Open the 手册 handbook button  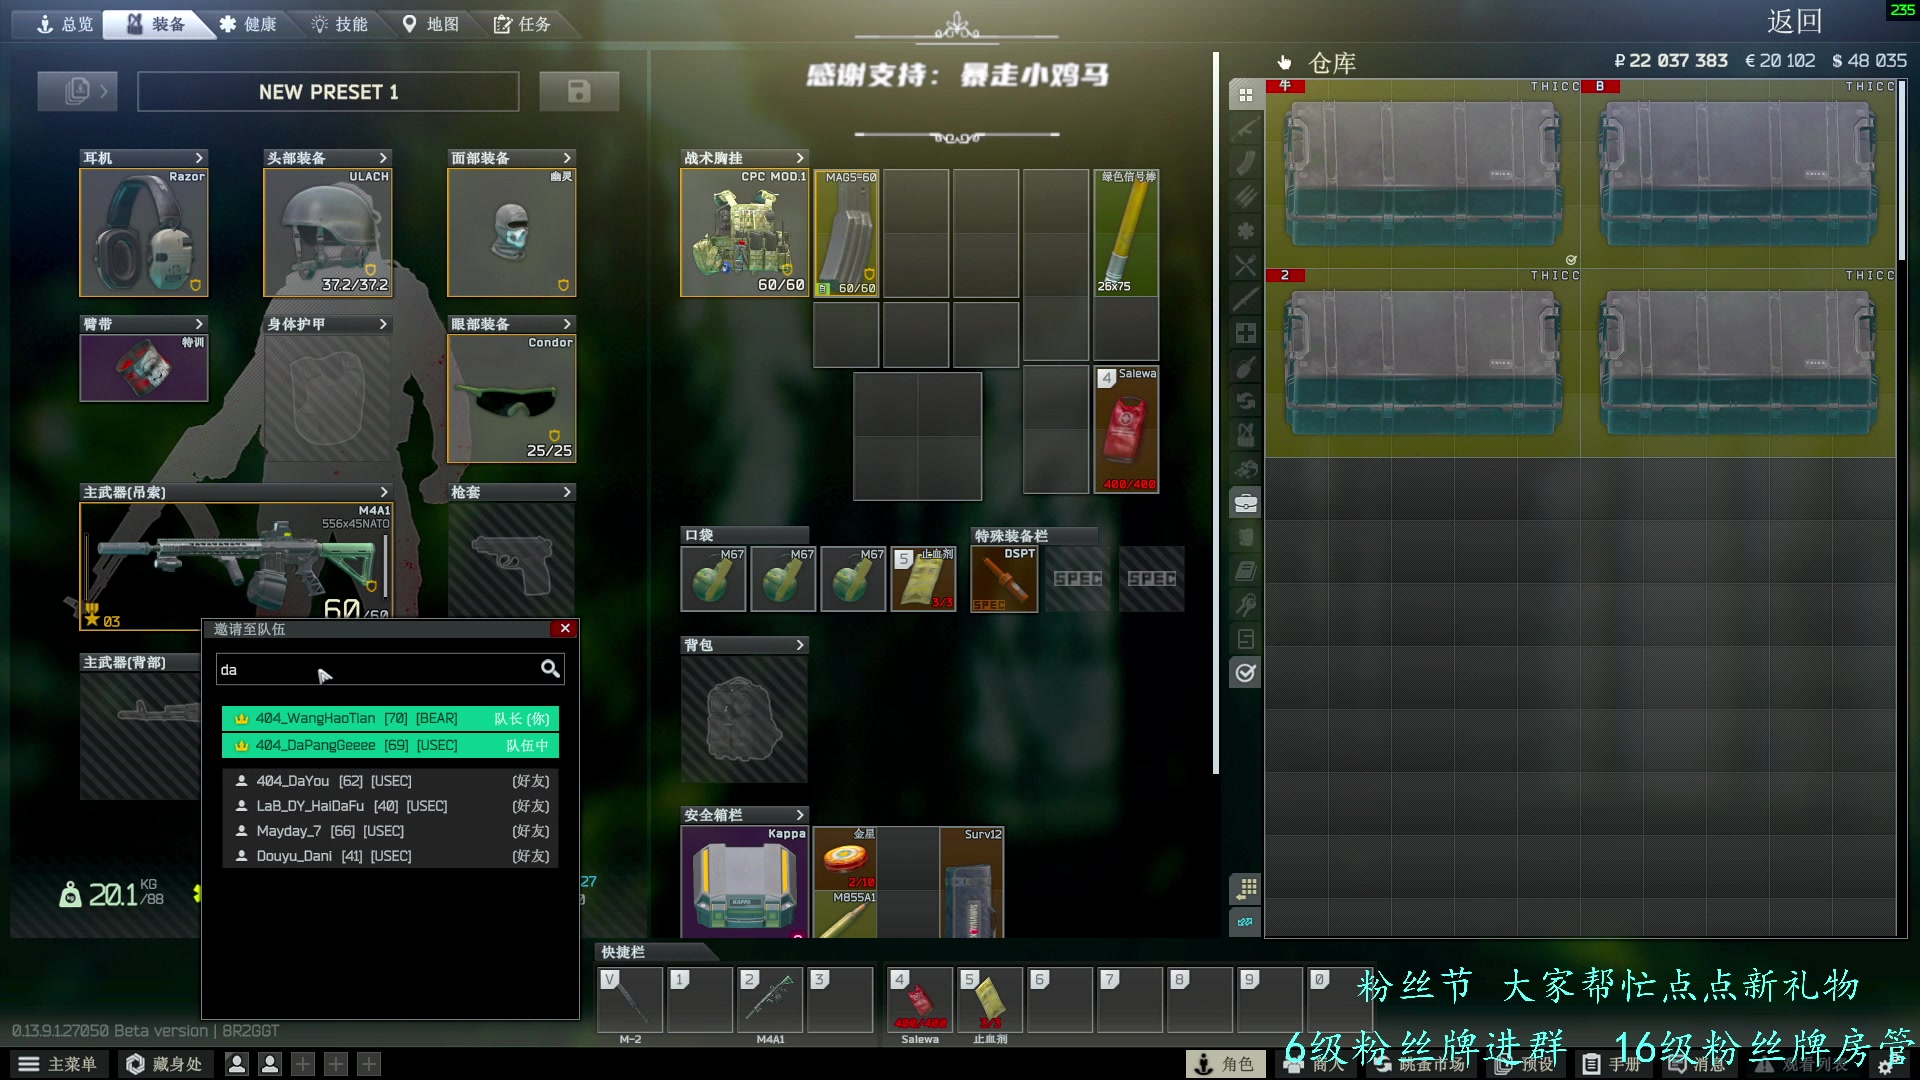[x=1612, y=1064]
